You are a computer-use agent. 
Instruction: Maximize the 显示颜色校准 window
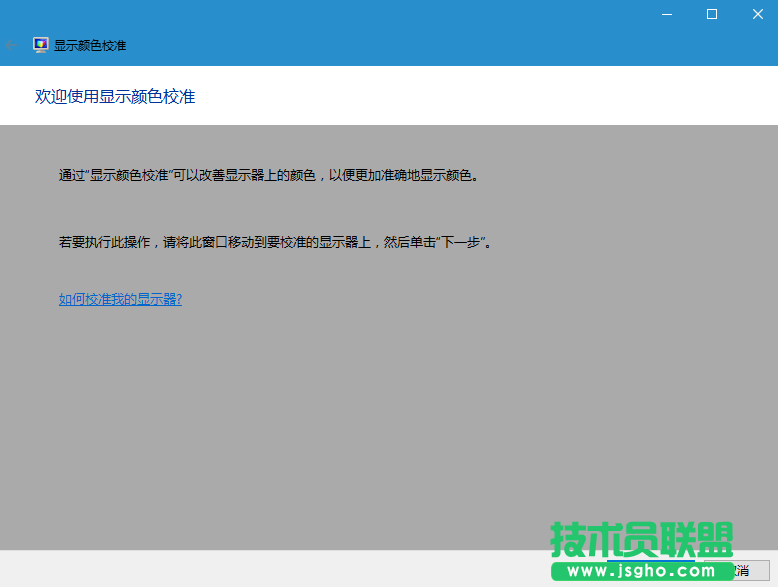(712, 14)
